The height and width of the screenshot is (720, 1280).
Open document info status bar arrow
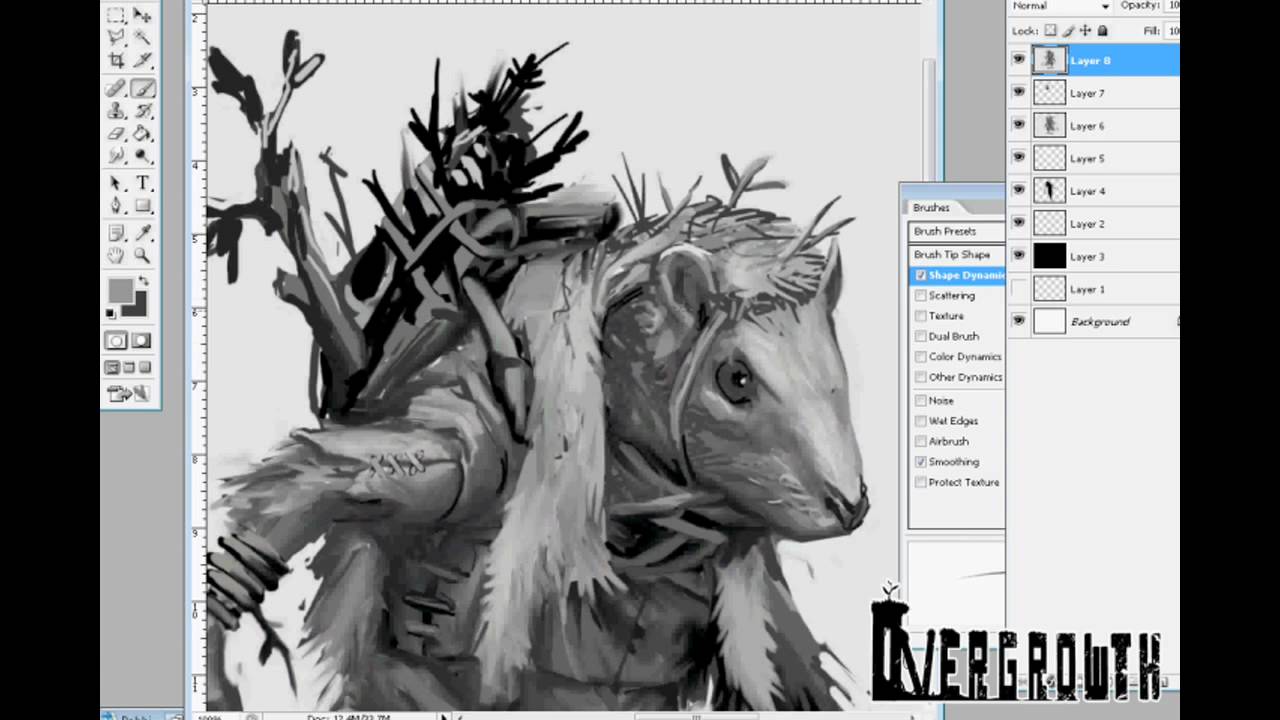coord(445,716)
